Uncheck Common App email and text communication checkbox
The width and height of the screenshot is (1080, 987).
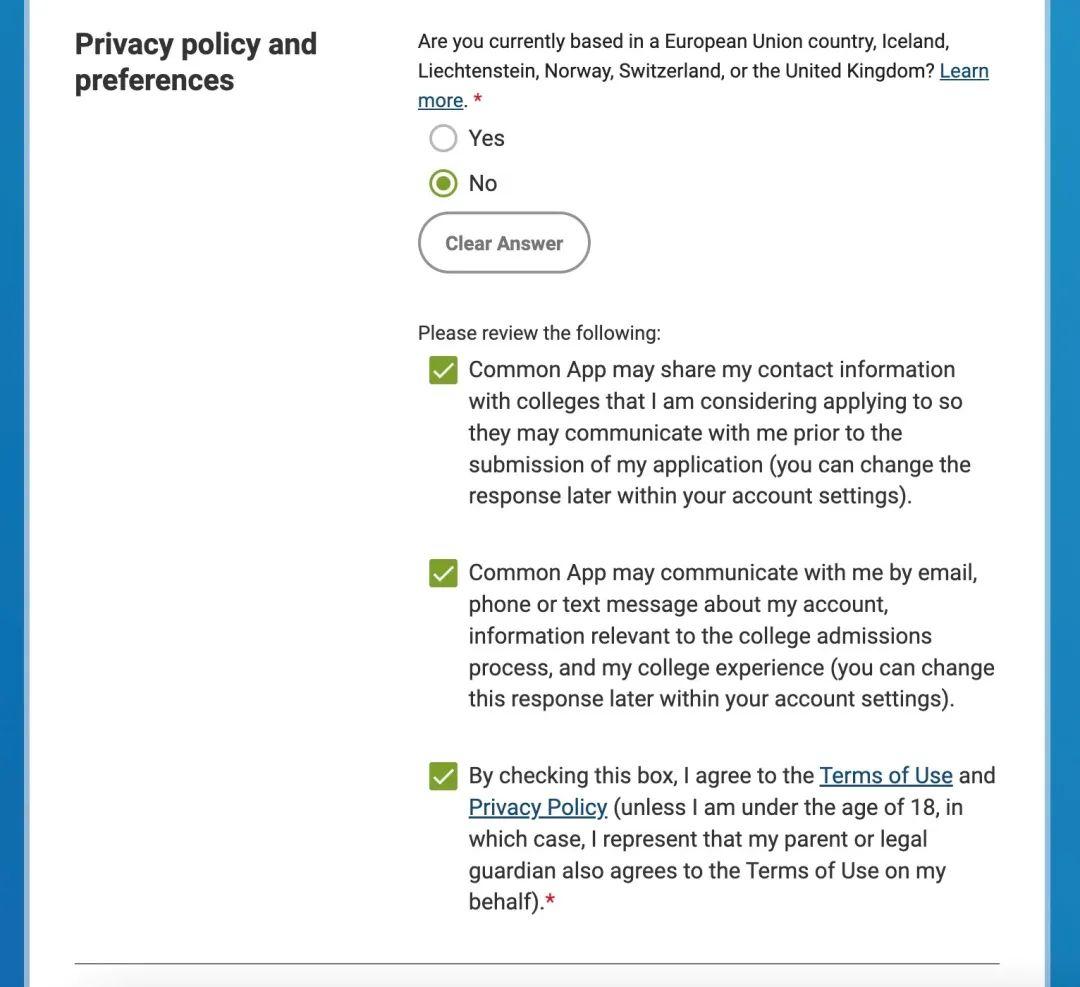coord(443,573)
